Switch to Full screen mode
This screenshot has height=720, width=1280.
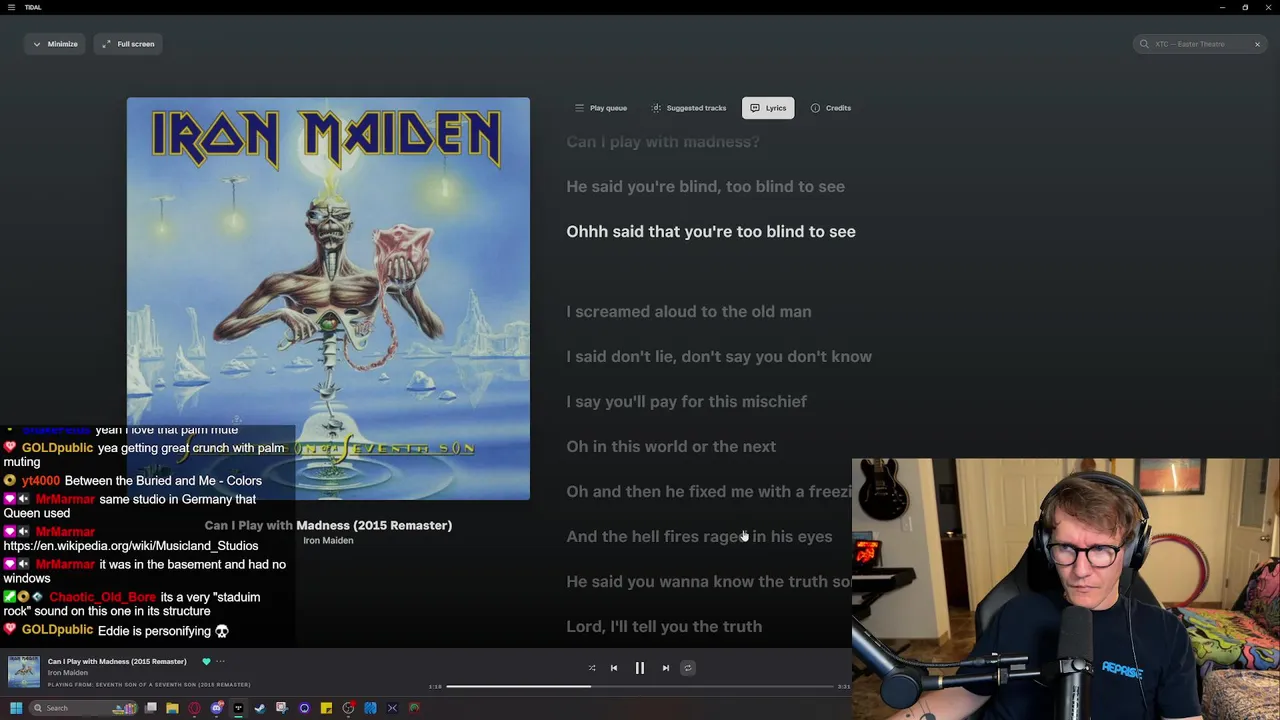pos(128,44)
